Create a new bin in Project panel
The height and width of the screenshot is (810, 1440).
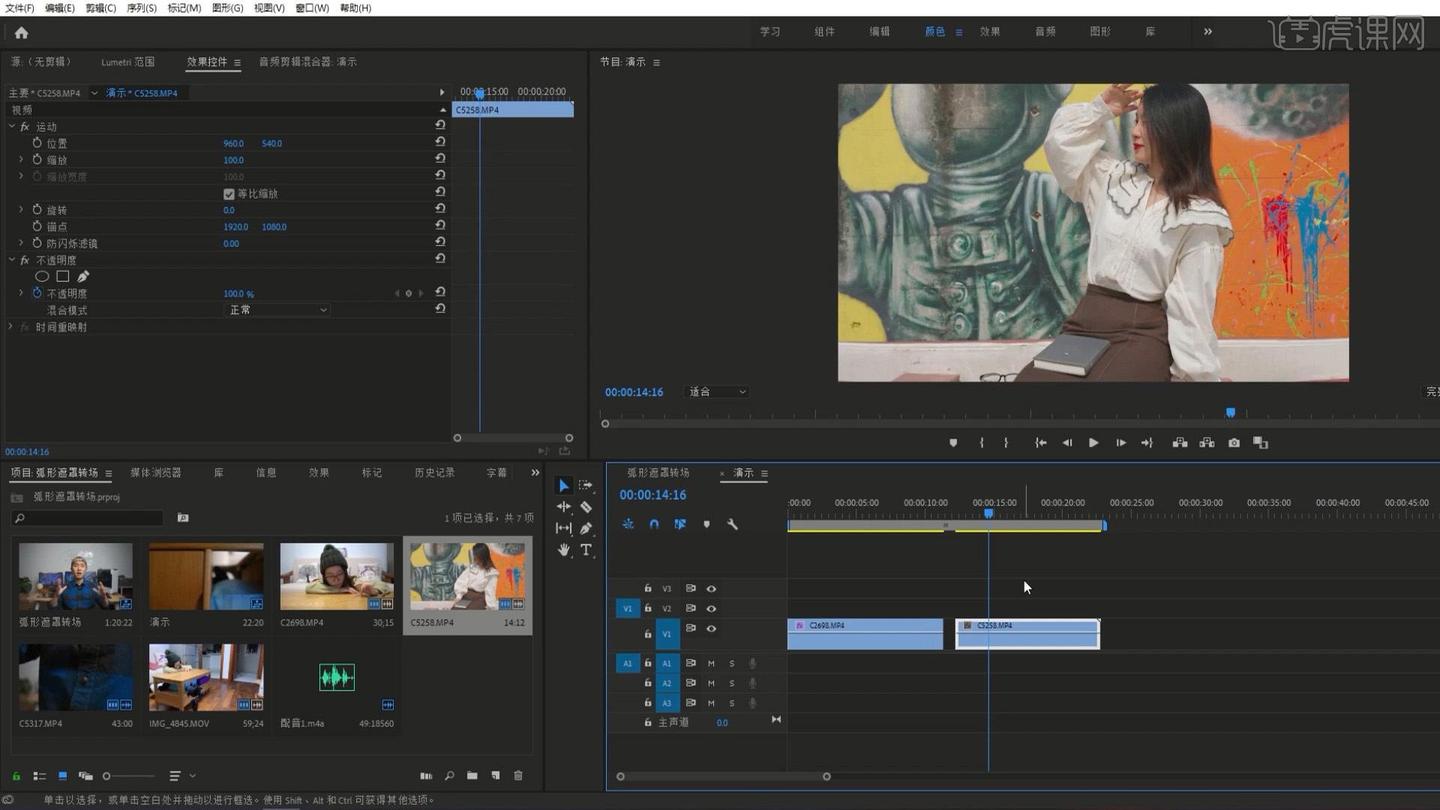[x=472, y=776]
